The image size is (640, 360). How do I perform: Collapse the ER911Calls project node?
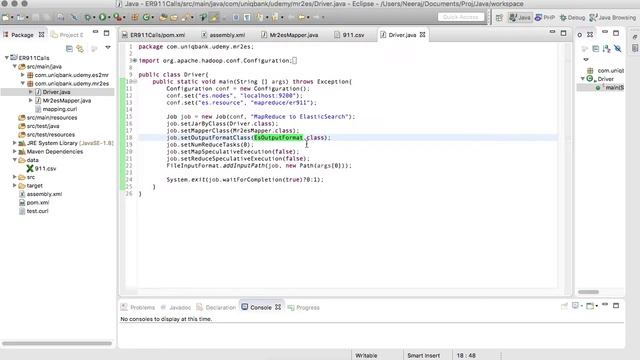[x=7, y=58]
